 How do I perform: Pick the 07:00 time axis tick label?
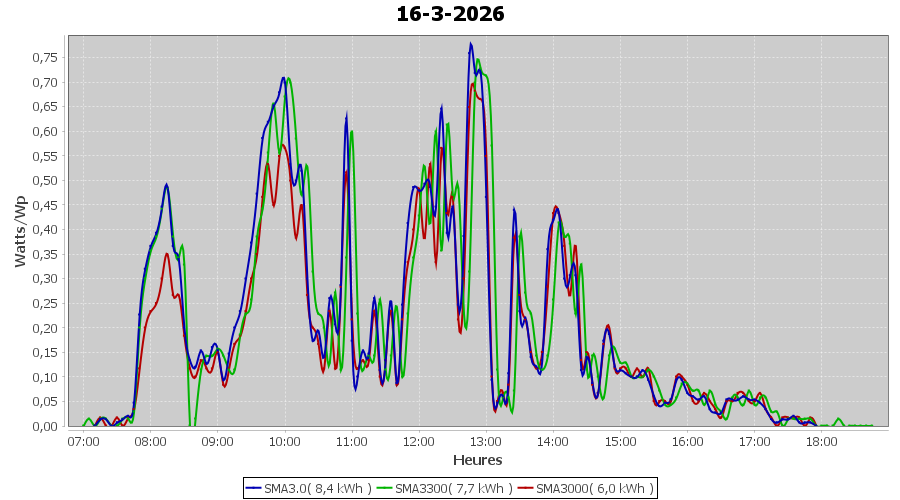[83, 441]
